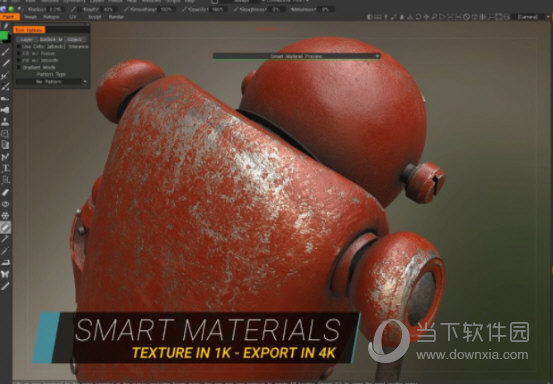Click the green foreground color swatch
Screen dimensions: 553x384
[4, 36]
